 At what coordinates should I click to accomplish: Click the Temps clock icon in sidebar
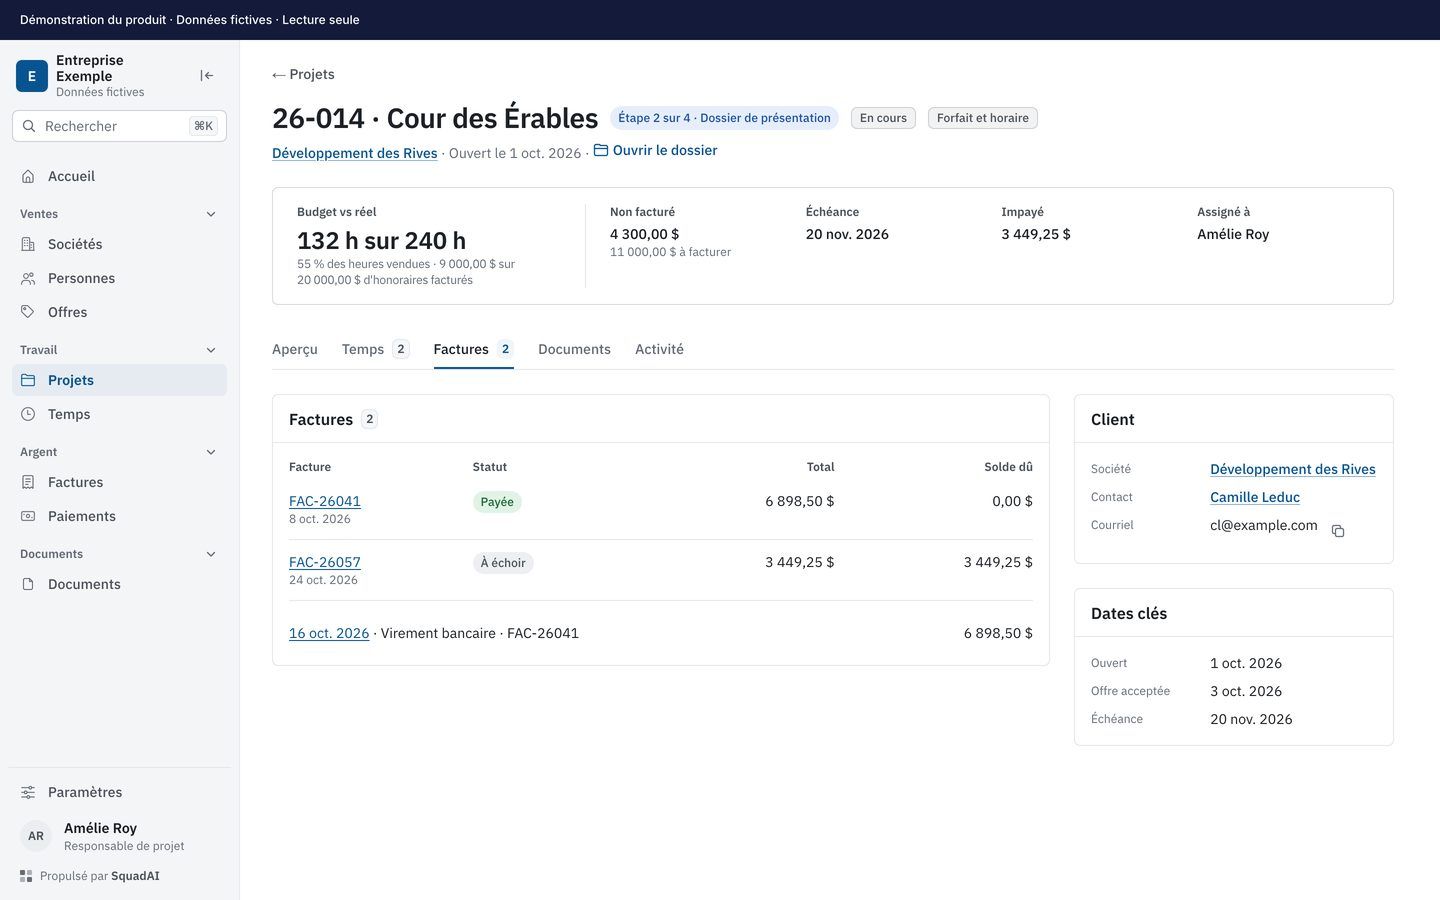(28, 414)
